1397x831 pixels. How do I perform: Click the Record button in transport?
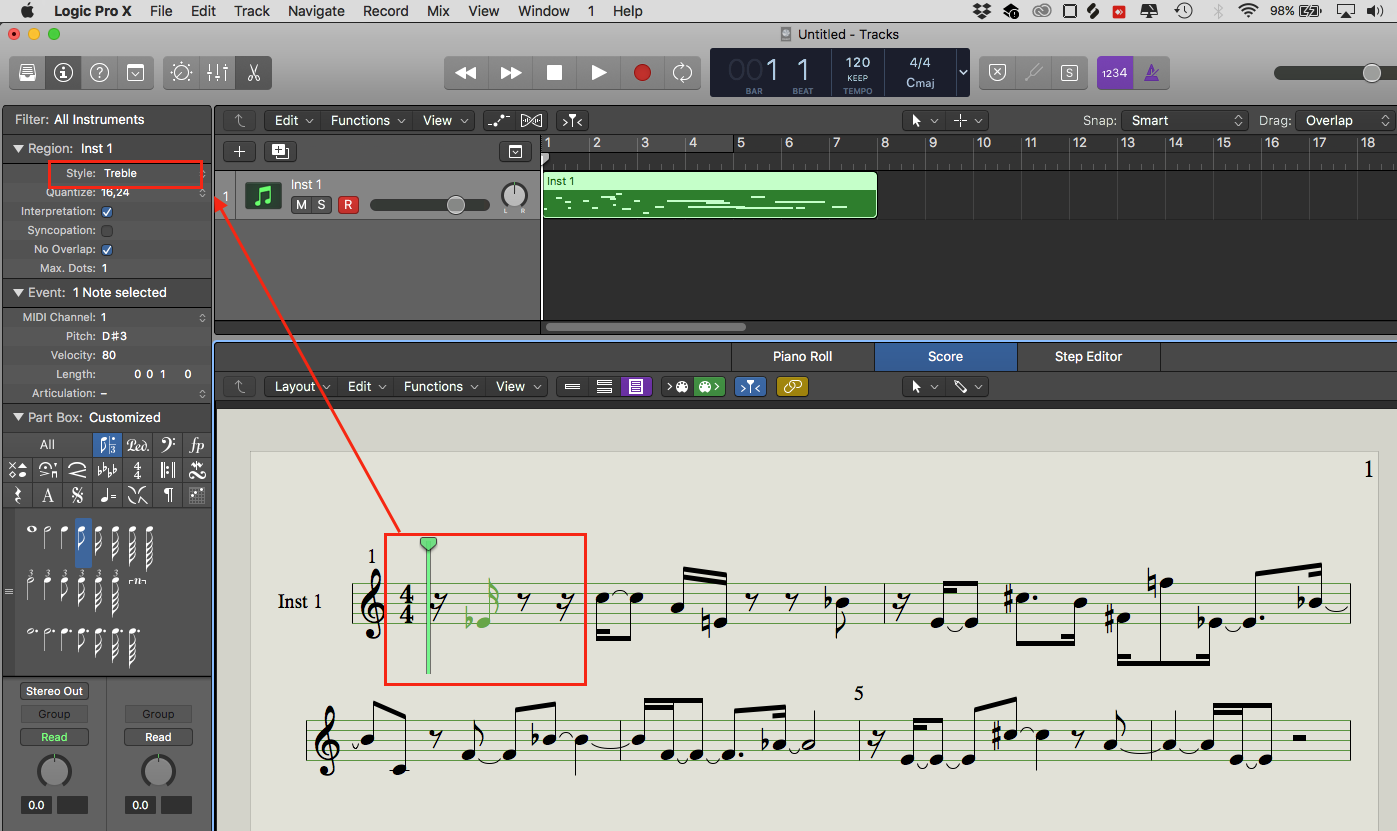coord(642,73)
